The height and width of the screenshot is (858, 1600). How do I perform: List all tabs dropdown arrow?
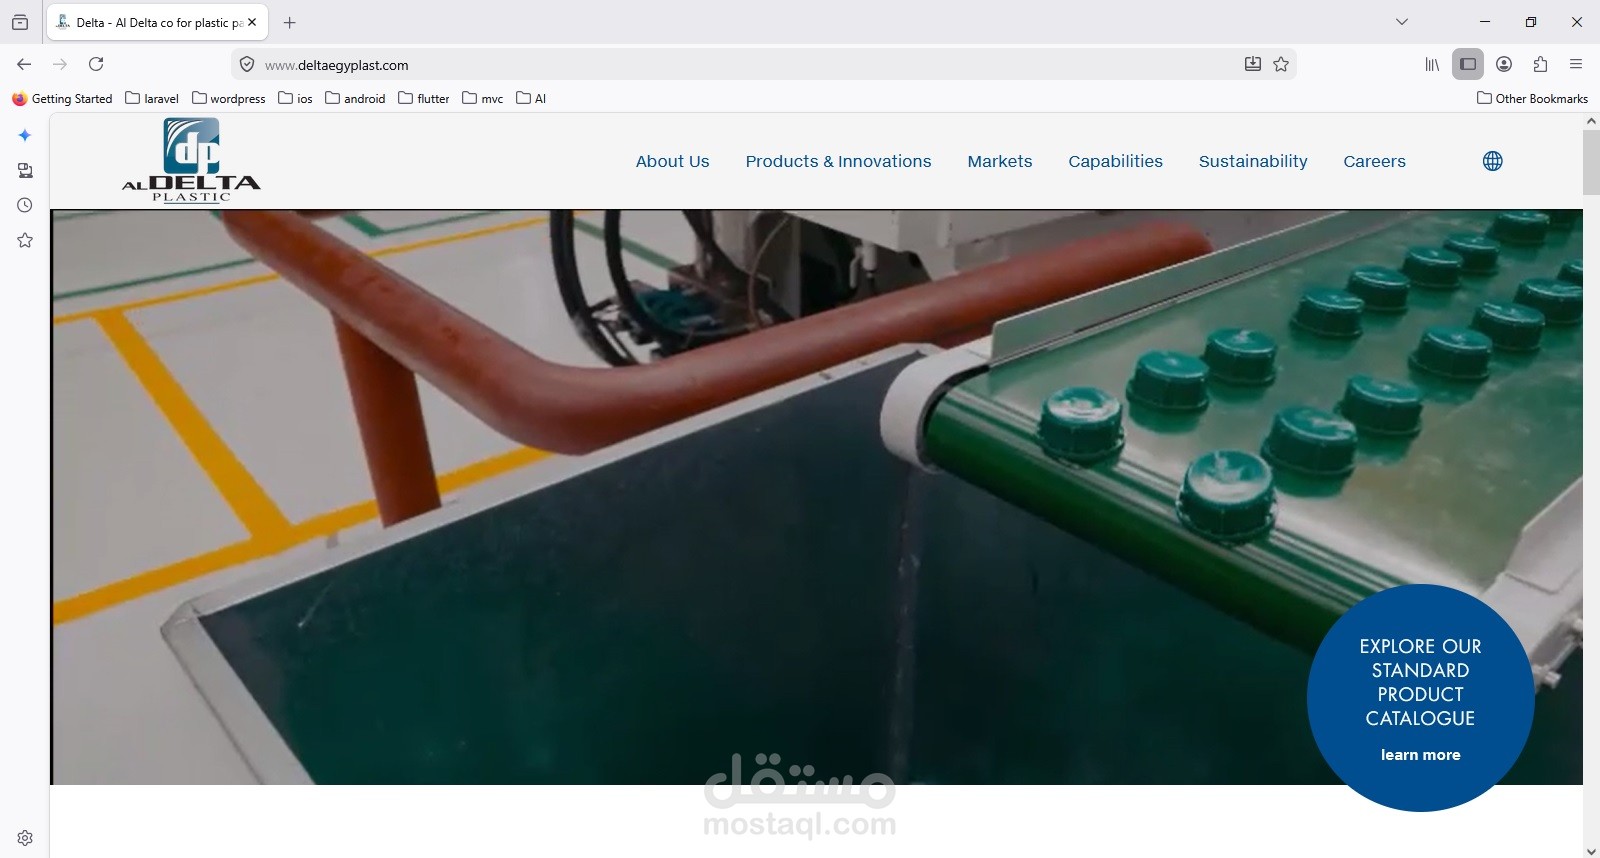[x=1402, y=22]
